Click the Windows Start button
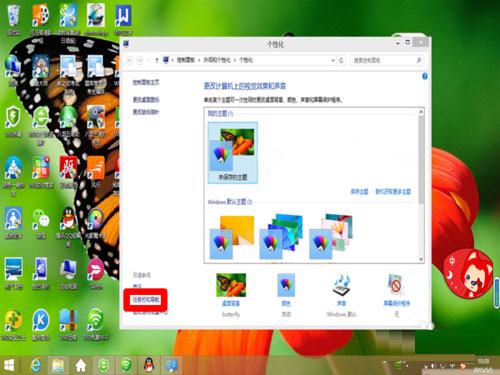Screen dimensions: 500x375 (x=9, y=366)
